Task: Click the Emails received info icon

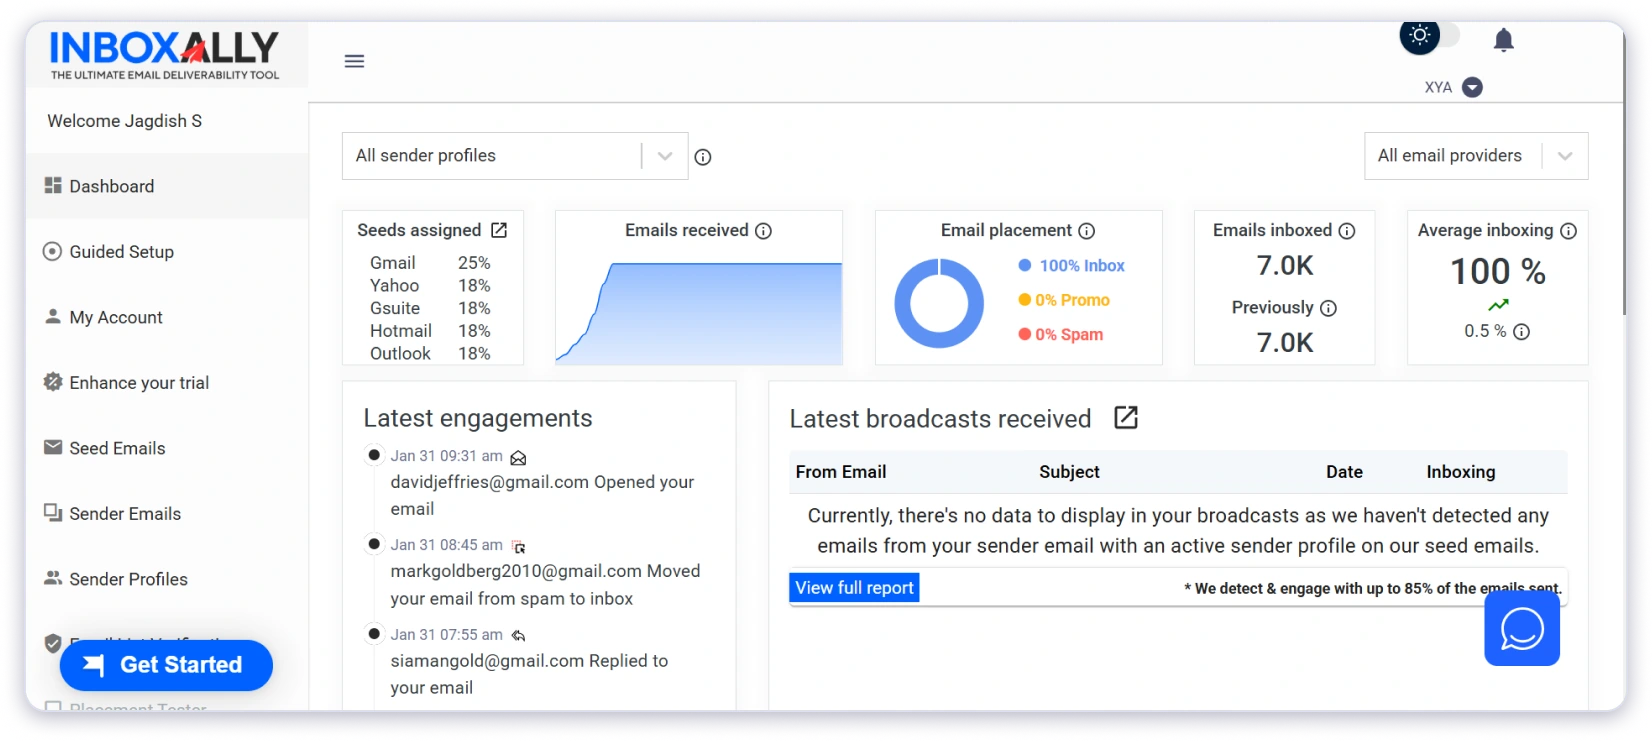Action: coord(764,231)
